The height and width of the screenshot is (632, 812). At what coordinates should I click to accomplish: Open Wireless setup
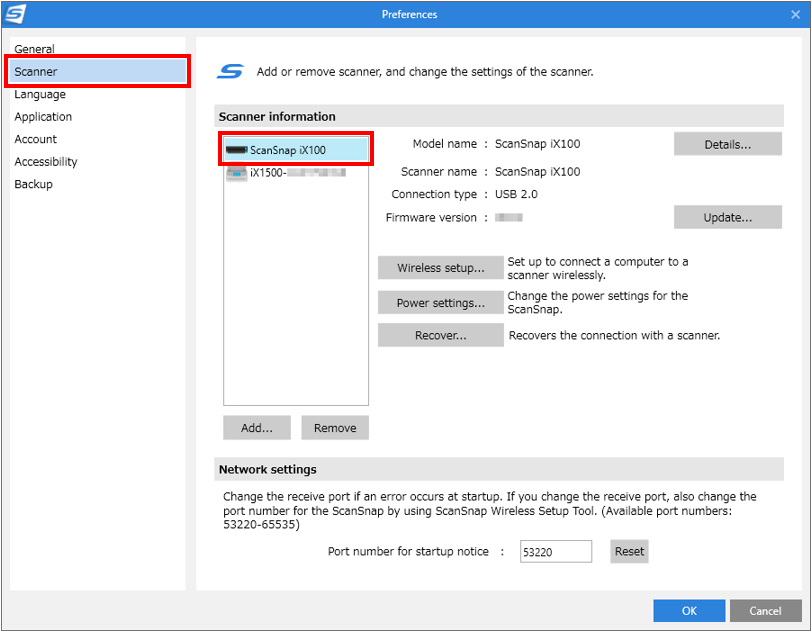pyautogui.click(x=441, y=268)
